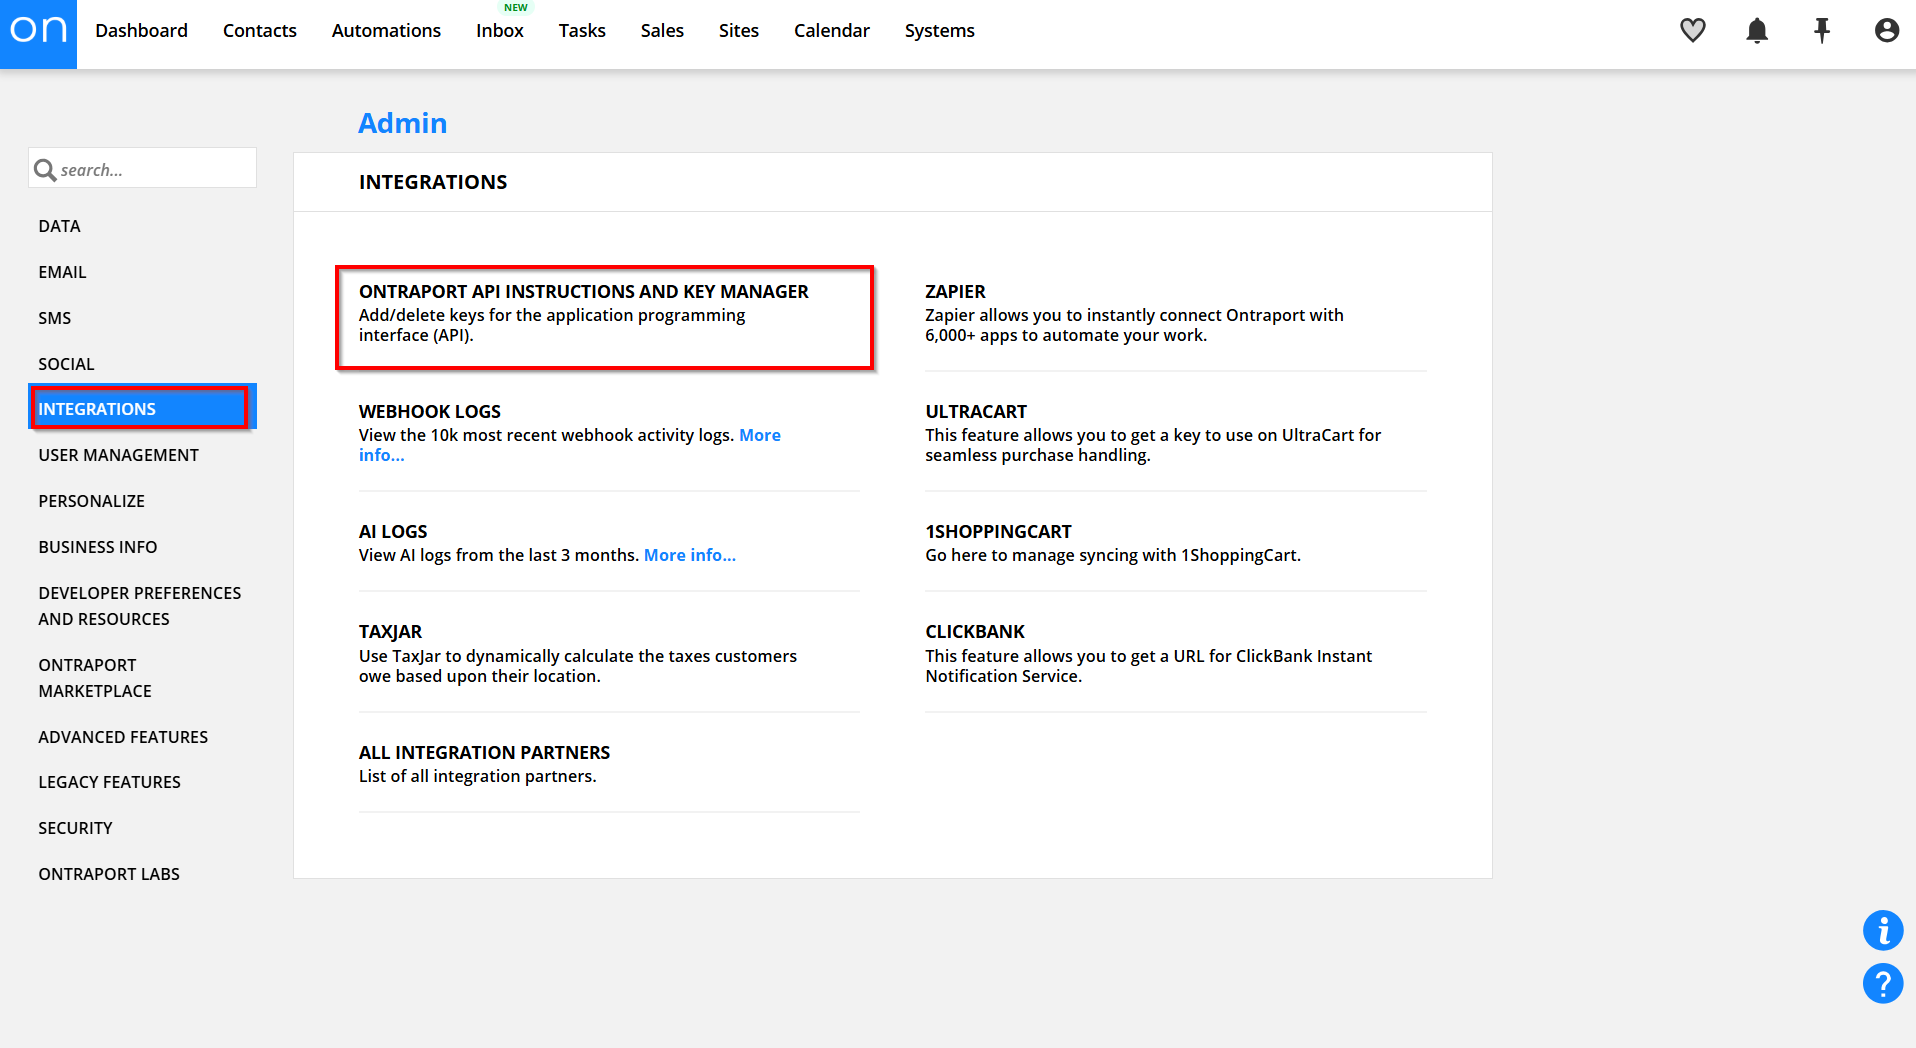Open the blue help question icon
This screenshot has width=1916, height=1048.
click(1882, 983)
